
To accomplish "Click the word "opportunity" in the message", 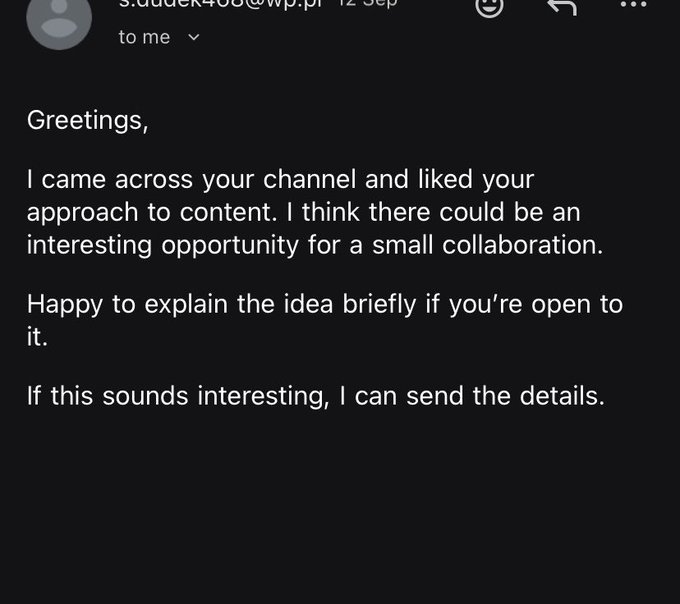I will pos(230,246).
